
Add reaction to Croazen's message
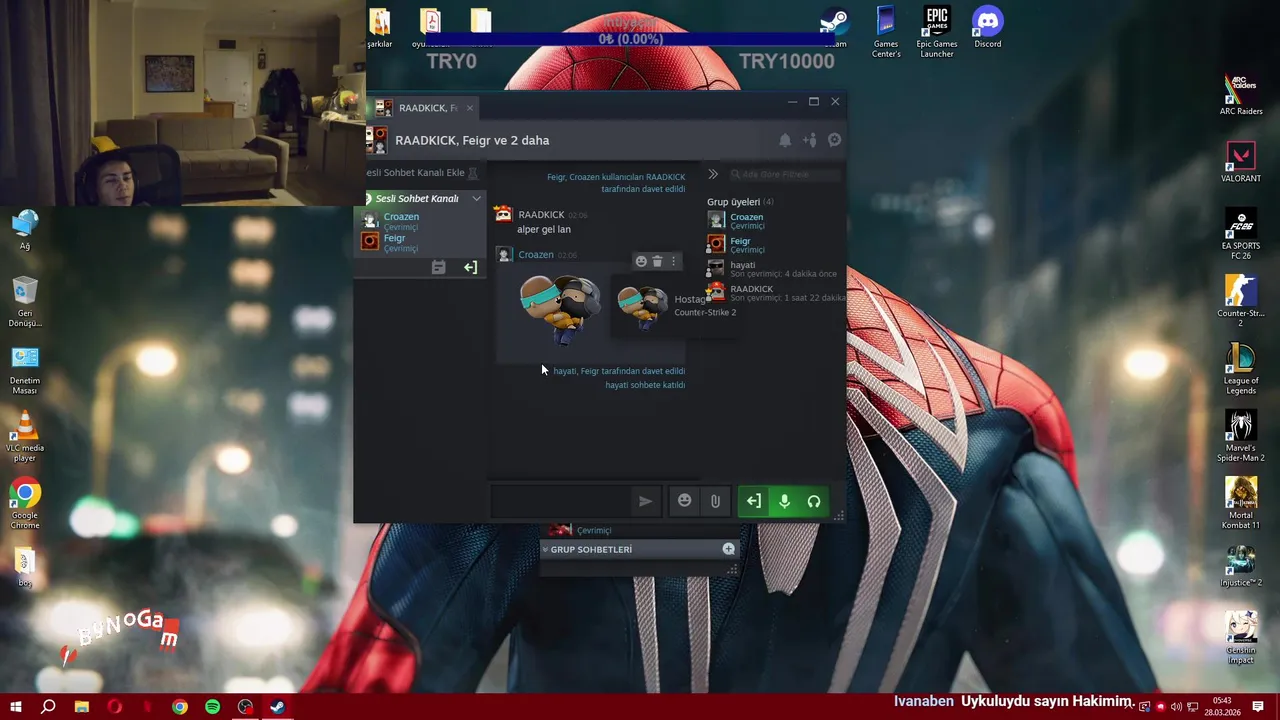(641, 261)
